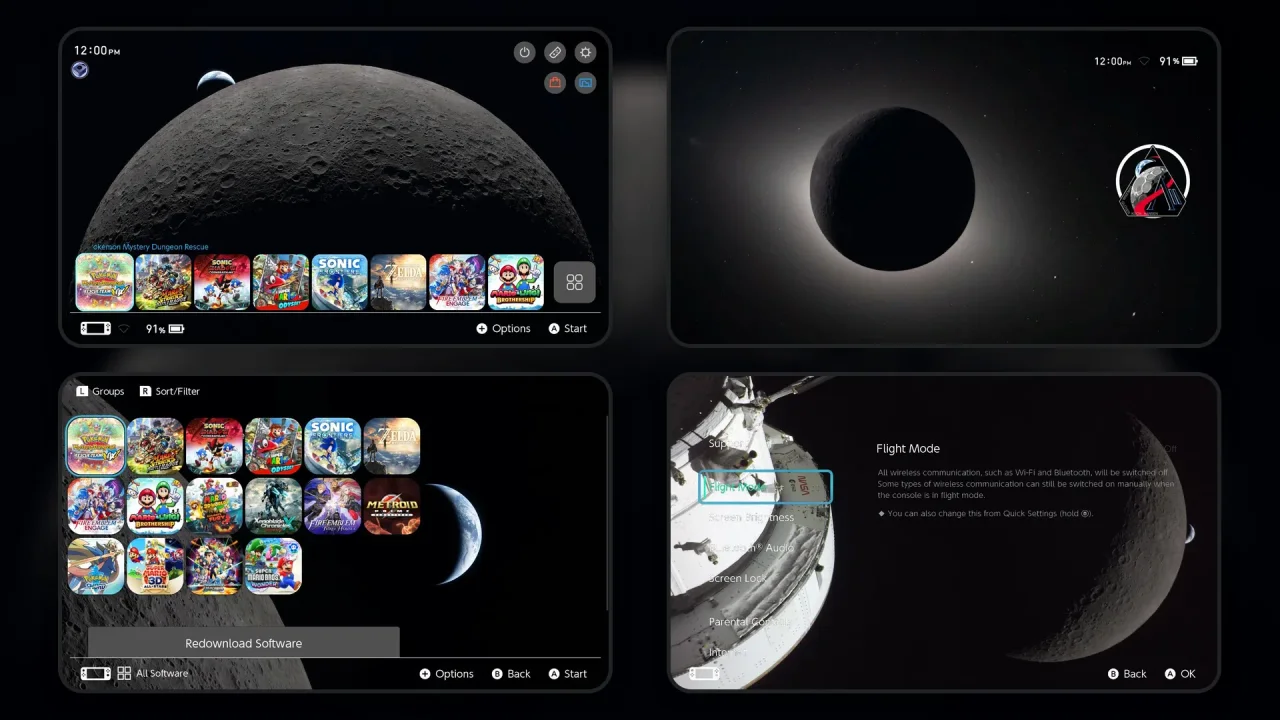This screenshot has height=720, width=1280.
Task: Select Sonic Frontiers in the software grid
Action: tap(333, 446)
